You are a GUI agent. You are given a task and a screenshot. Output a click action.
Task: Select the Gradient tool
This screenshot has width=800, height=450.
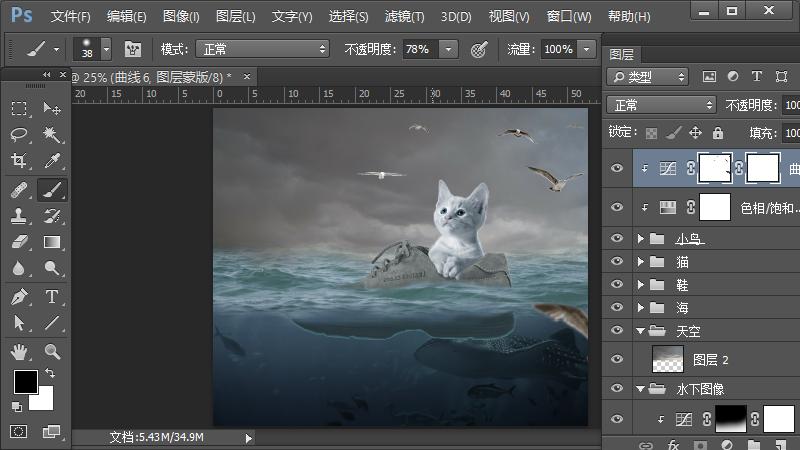[52, 242]
